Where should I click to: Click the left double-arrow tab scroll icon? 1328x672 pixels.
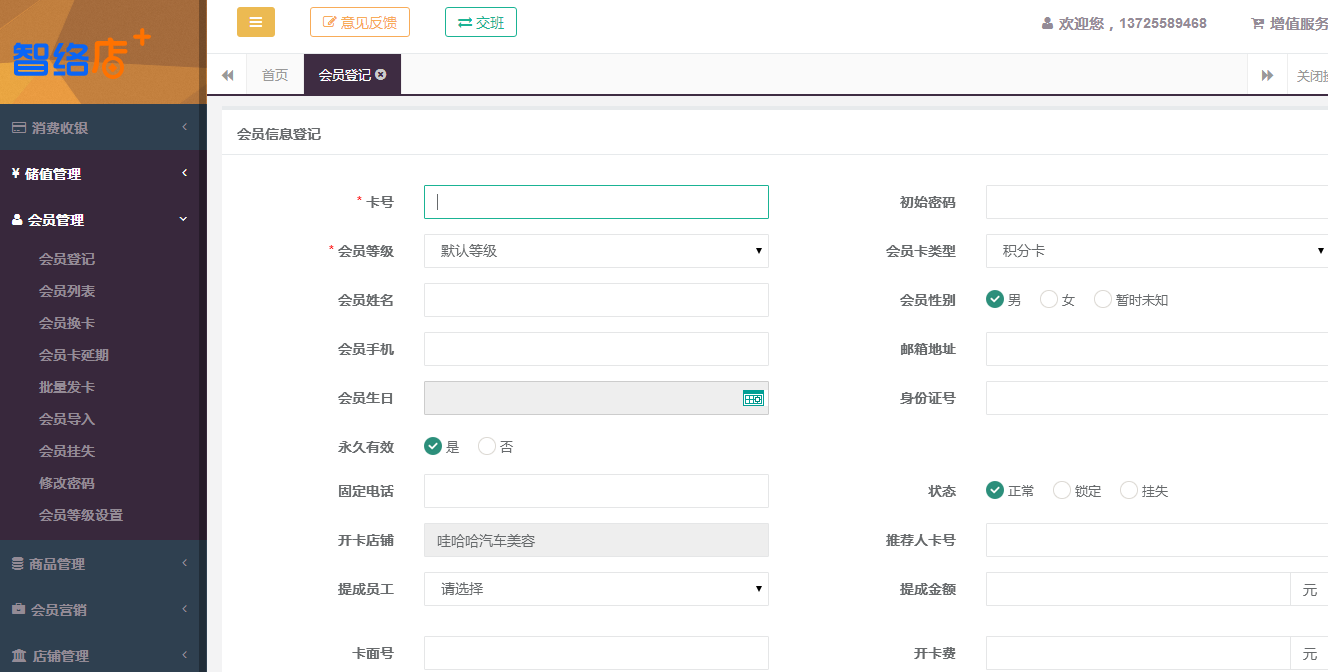(x=227, y=75)
